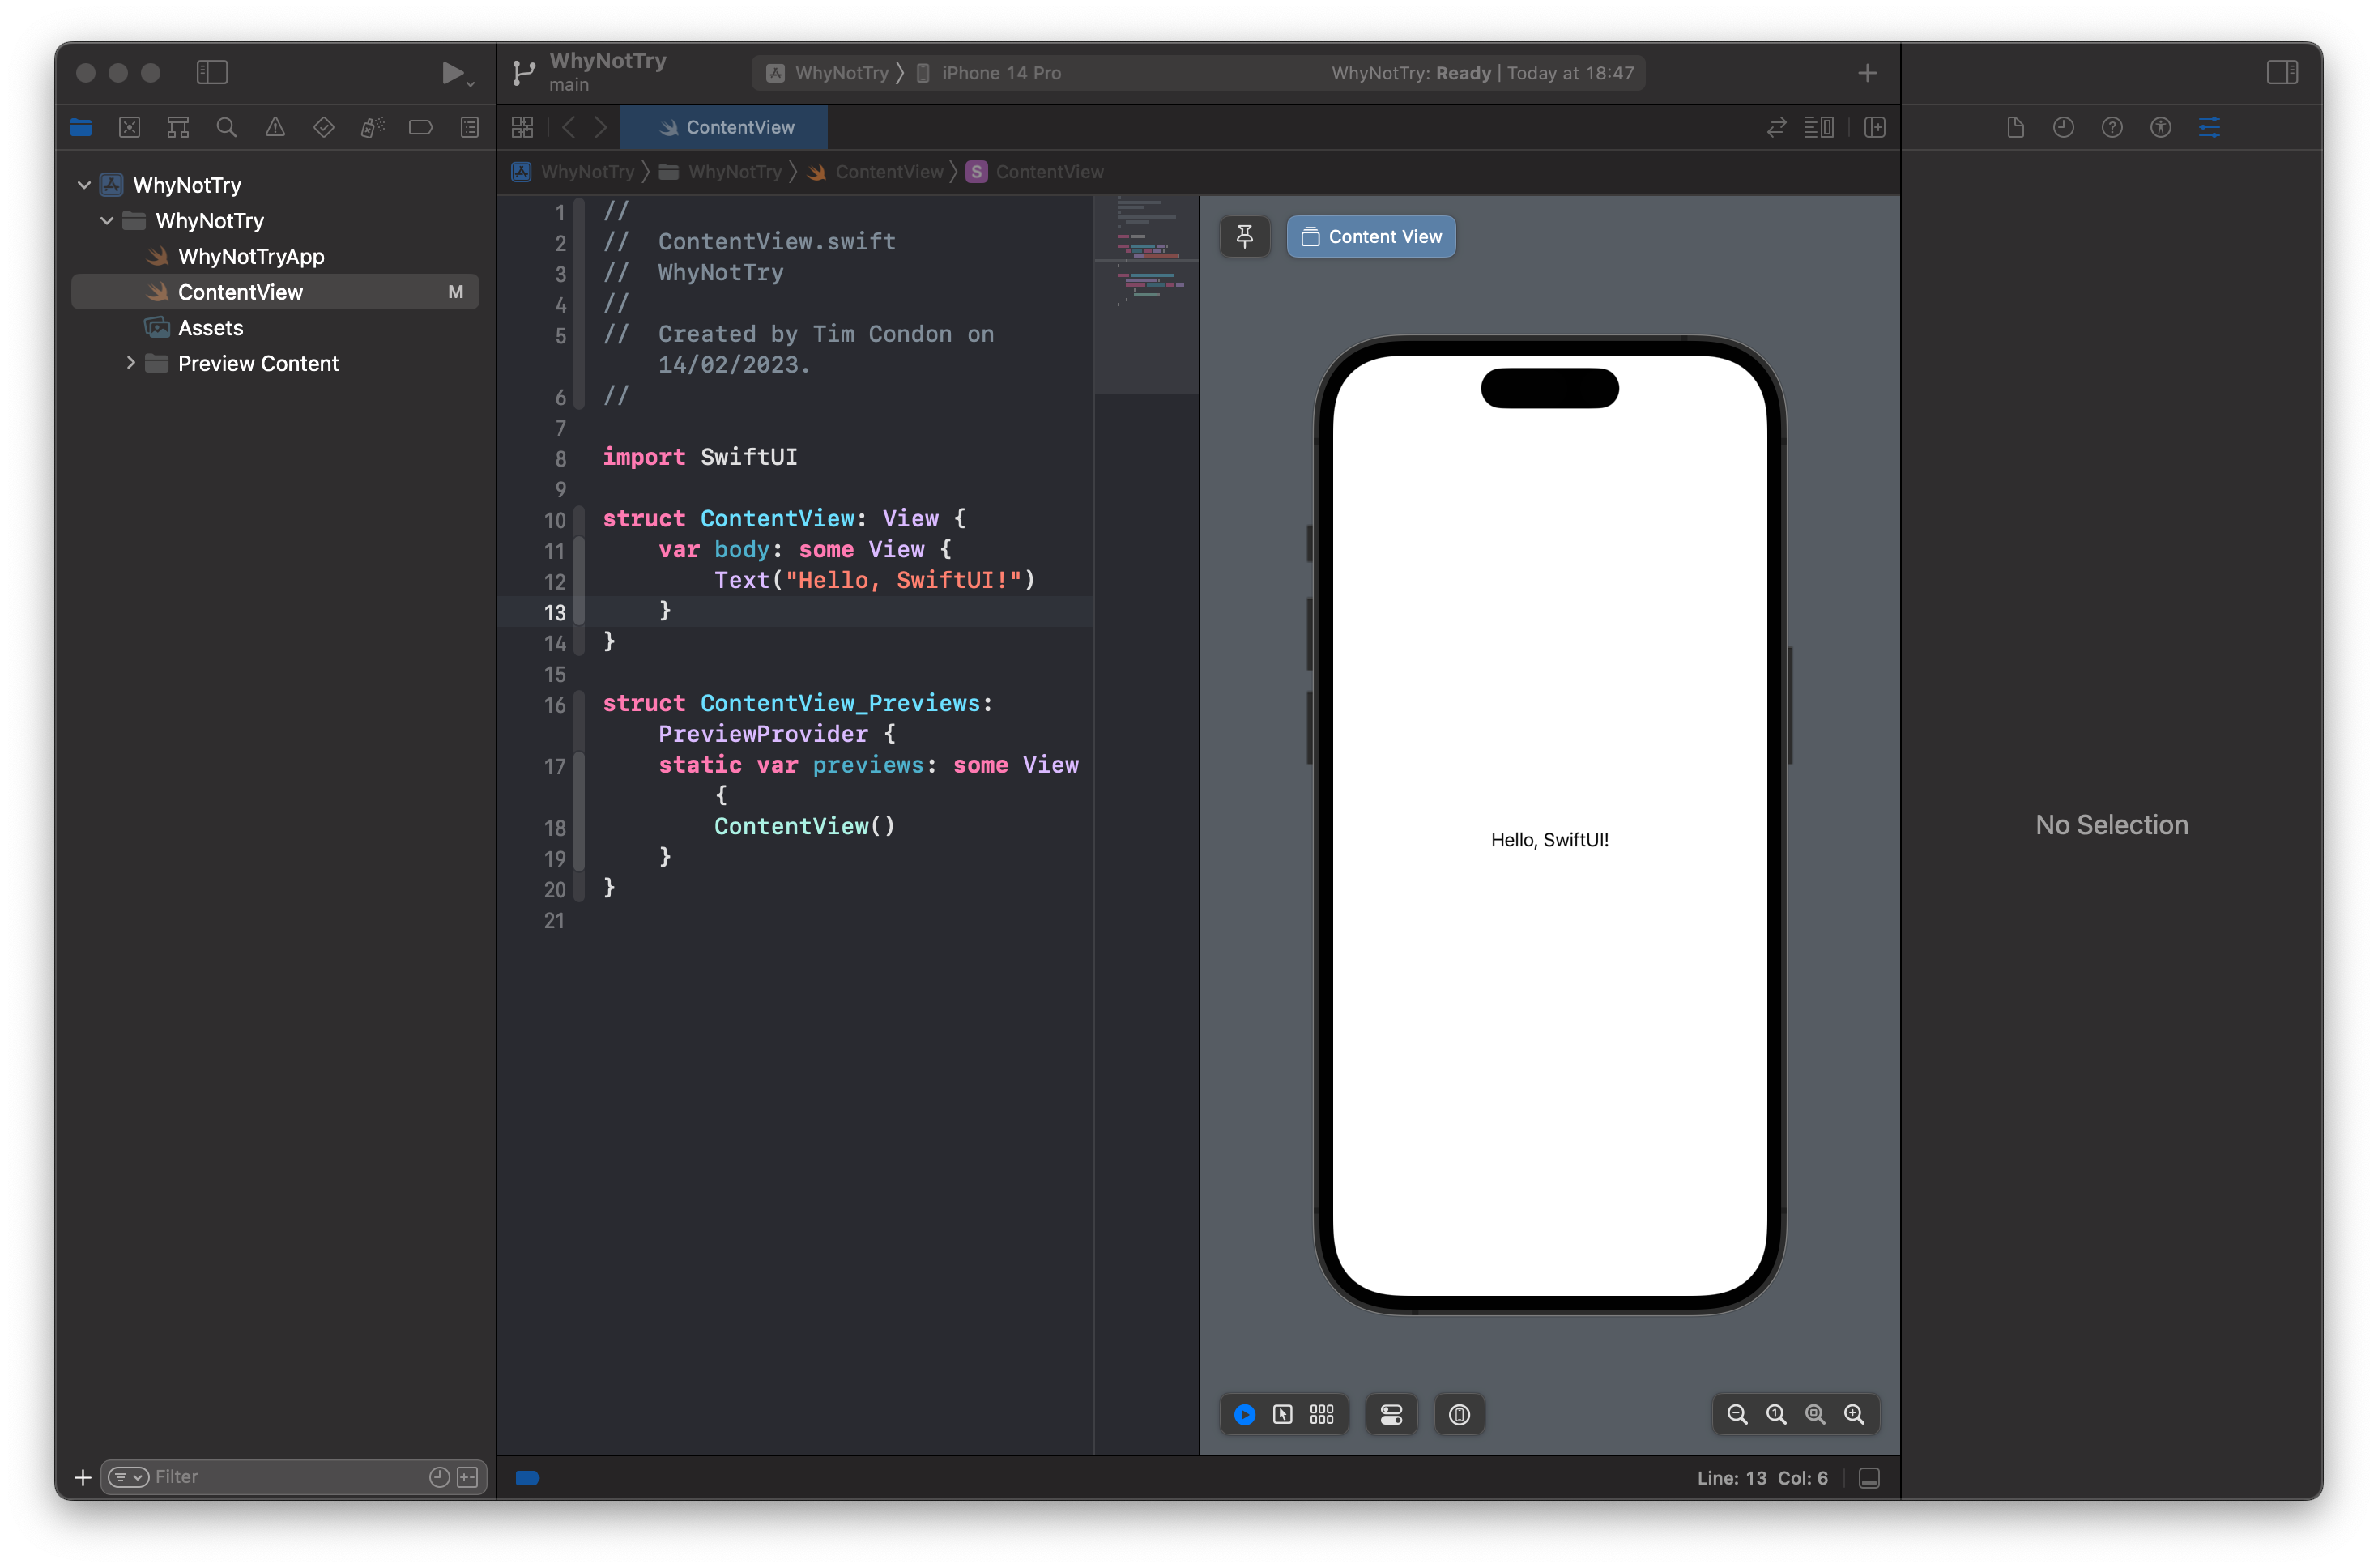This screenshot has width=2378, height=1568.
Task: Toggle code review mode arrows
Action: 1776,127
